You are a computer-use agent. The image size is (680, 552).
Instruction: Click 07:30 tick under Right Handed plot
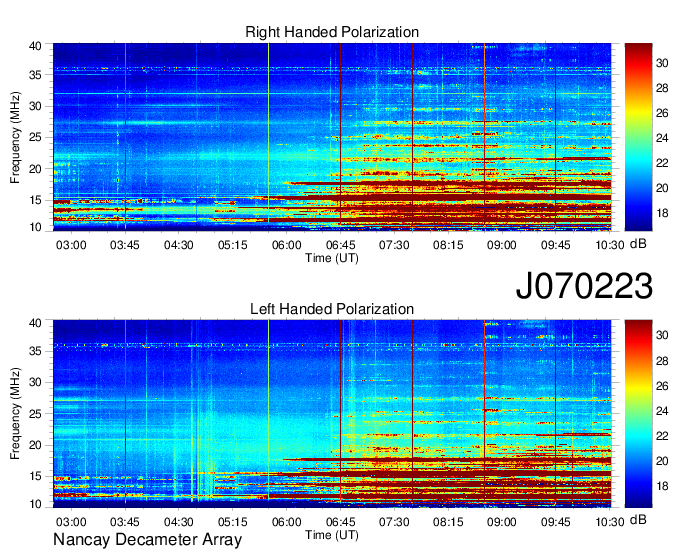coord(394,245)
